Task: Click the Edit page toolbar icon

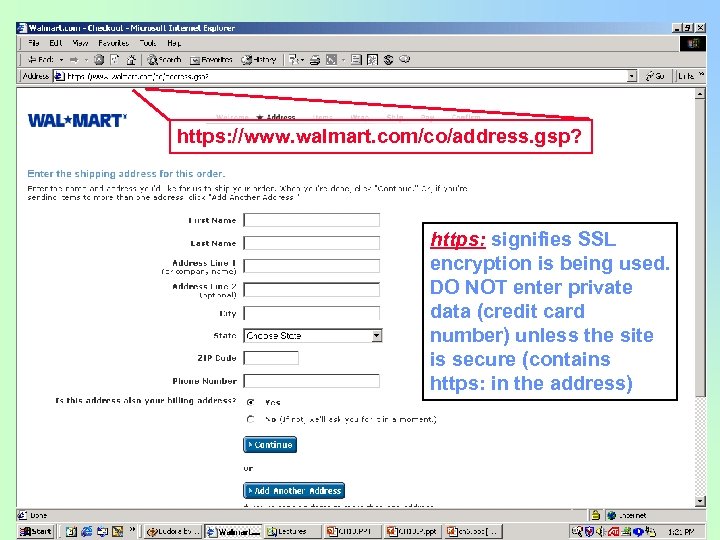Action: (331, 60)
